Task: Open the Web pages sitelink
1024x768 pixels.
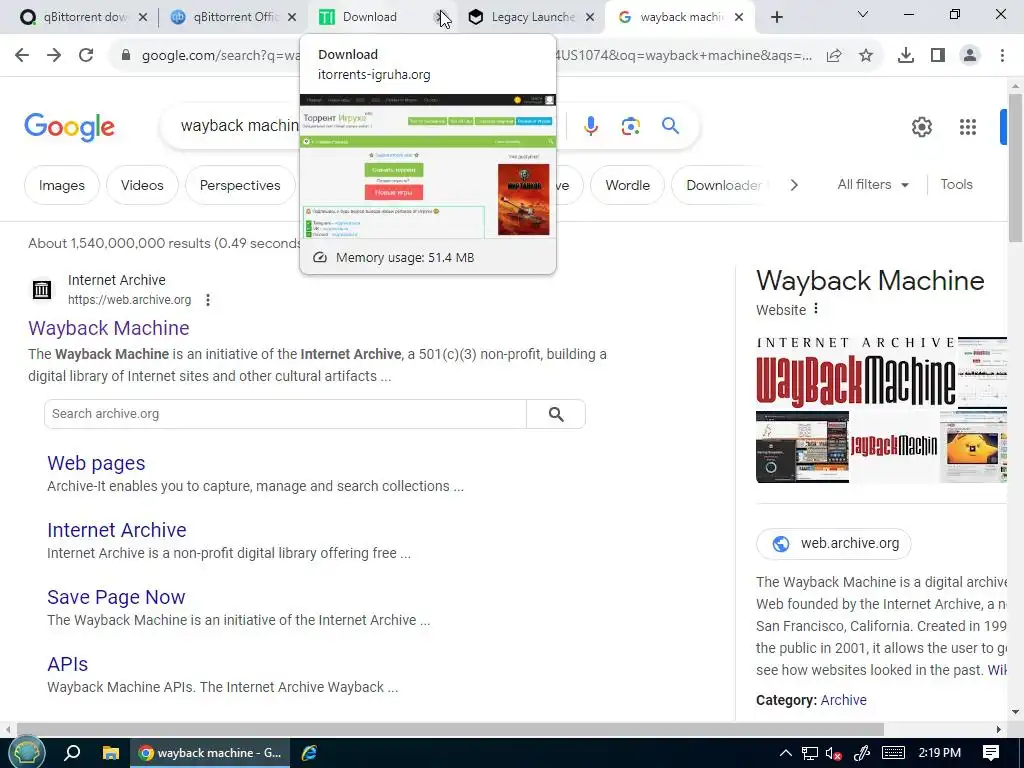Action: click(x=96, y=463)
